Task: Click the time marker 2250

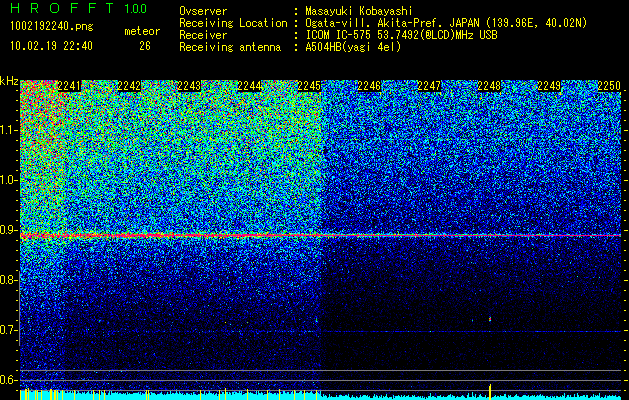Action: 609,86
